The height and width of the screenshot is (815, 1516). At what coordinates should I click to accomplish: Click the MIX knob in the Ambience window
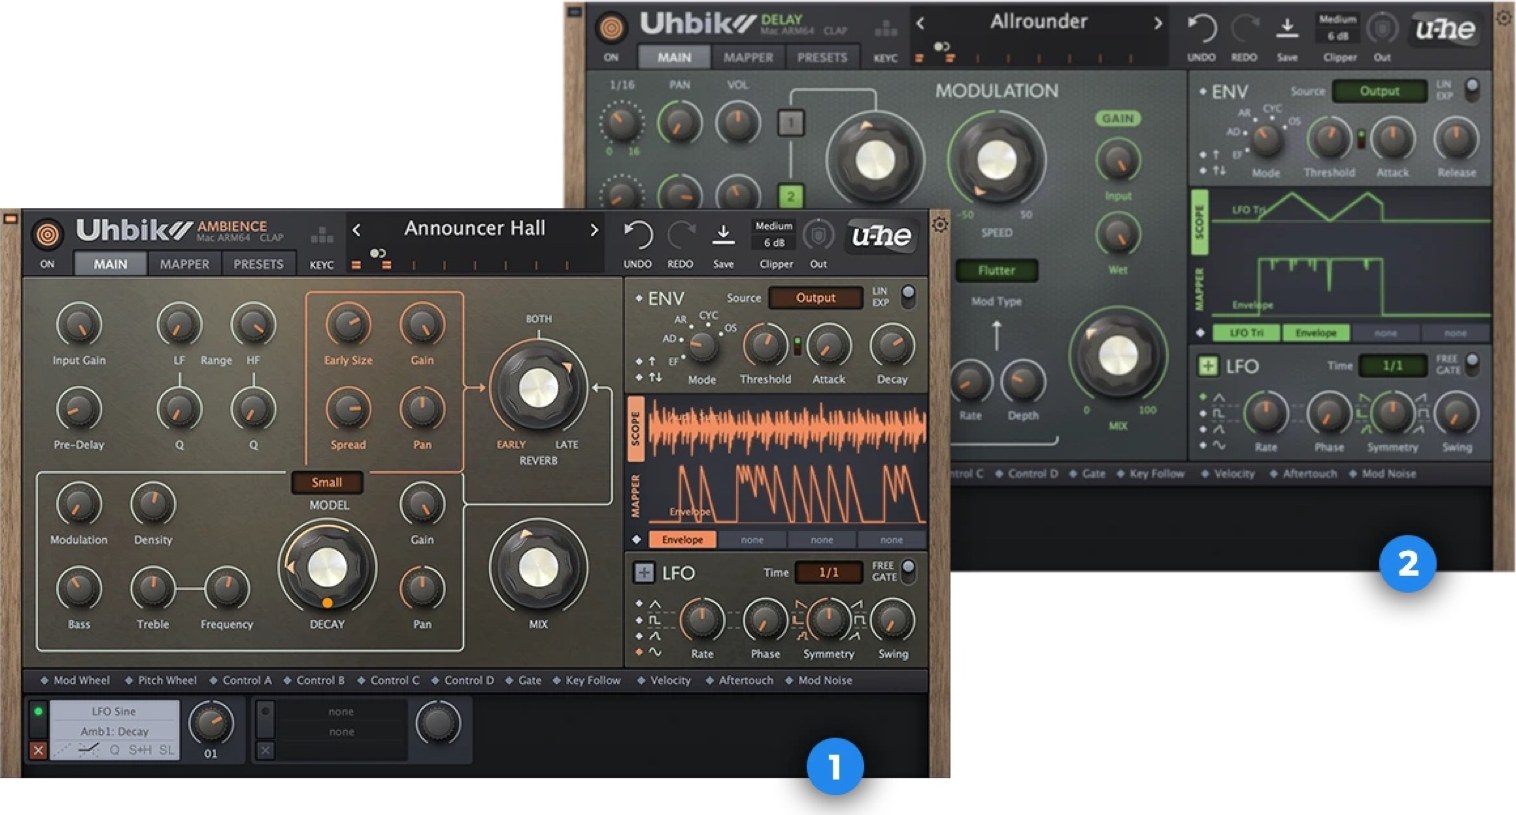538,567
